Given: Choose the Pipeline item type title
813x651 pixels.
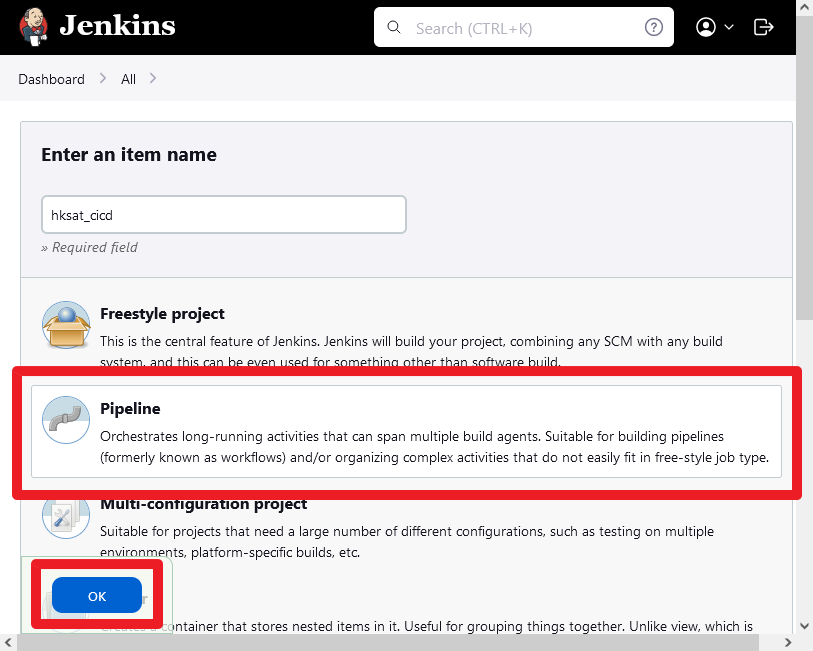Looking at the screenshot, I should pos(130,408).
